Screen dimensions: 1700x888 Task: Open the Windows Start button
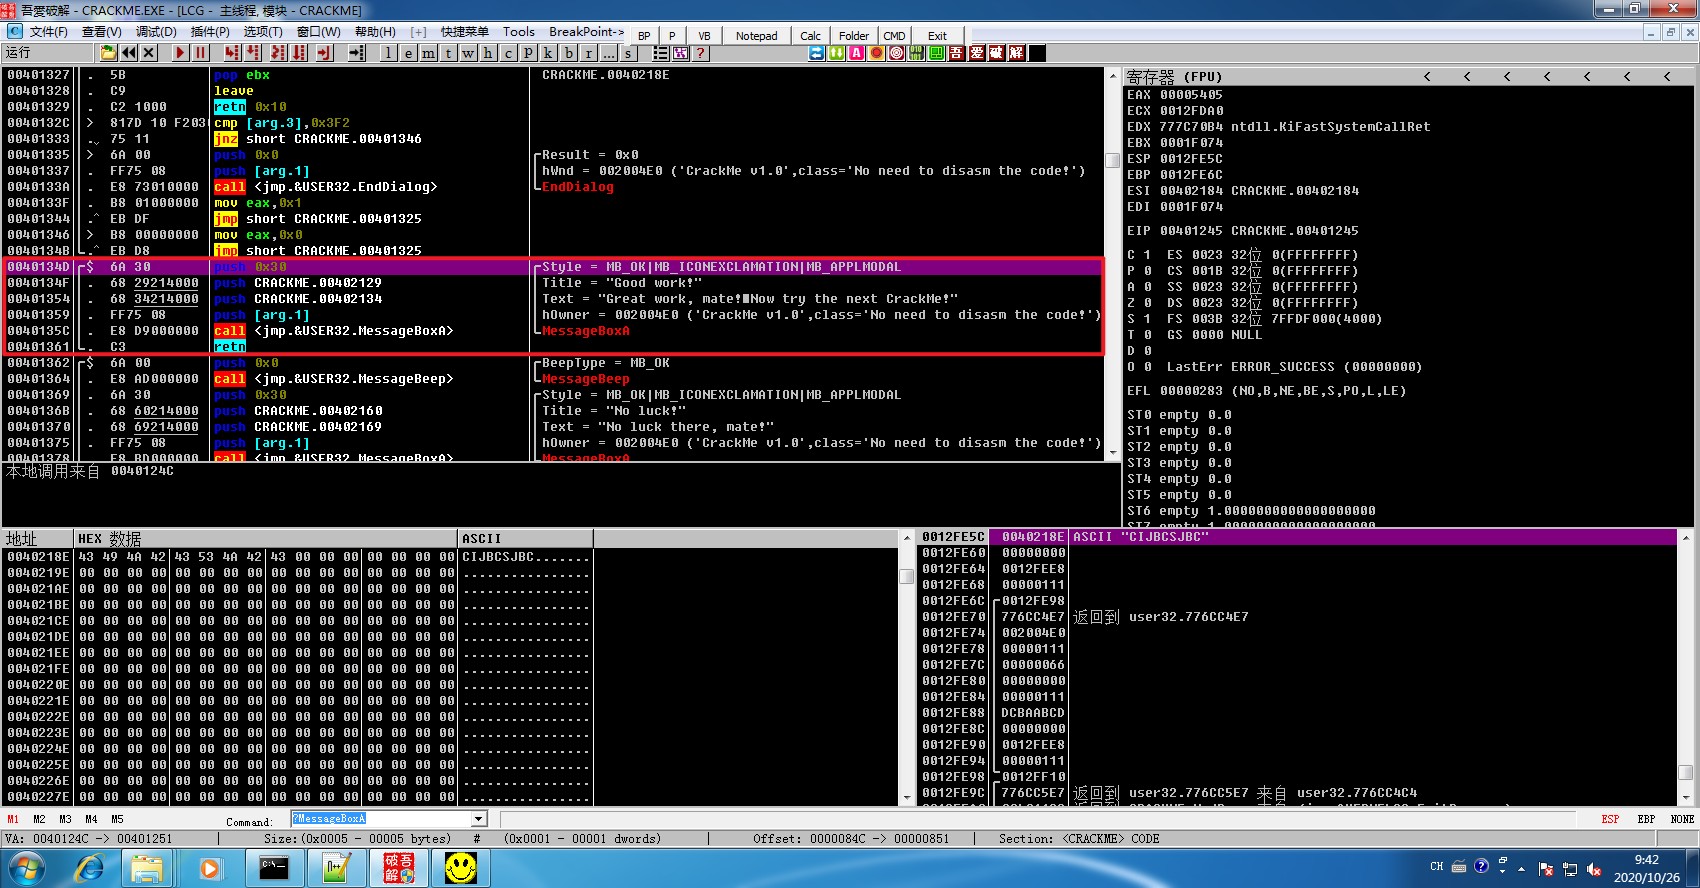27,868
